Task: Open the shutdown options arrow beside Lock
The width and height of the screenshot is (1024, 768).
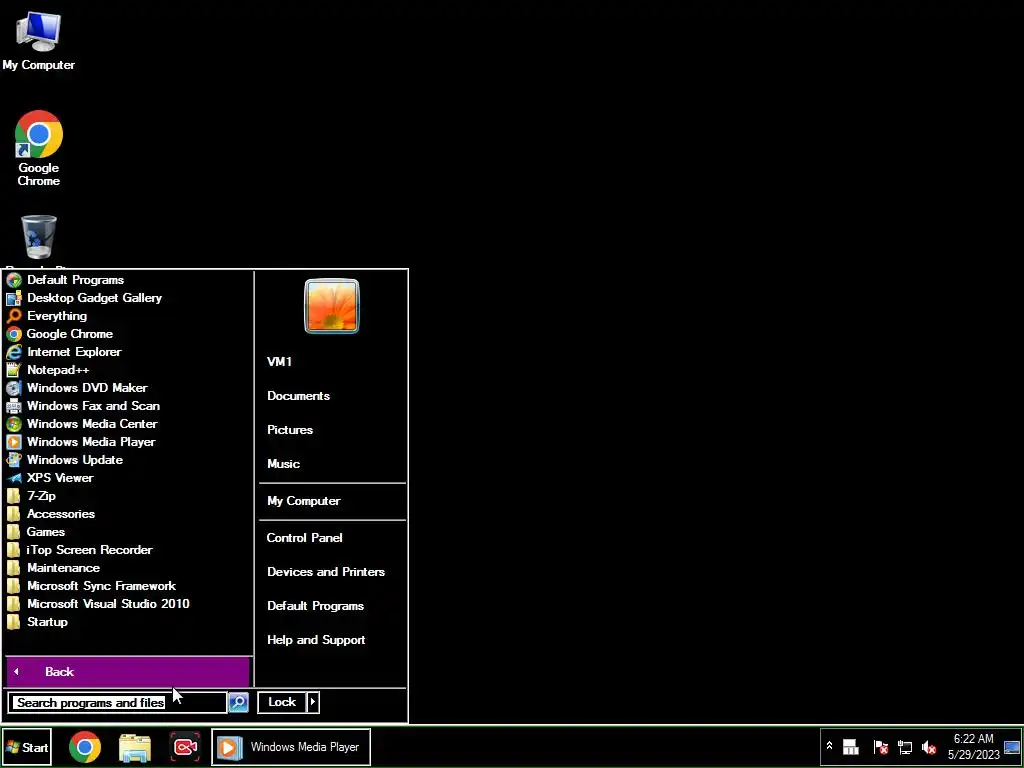Action: [x=313, y=702]
